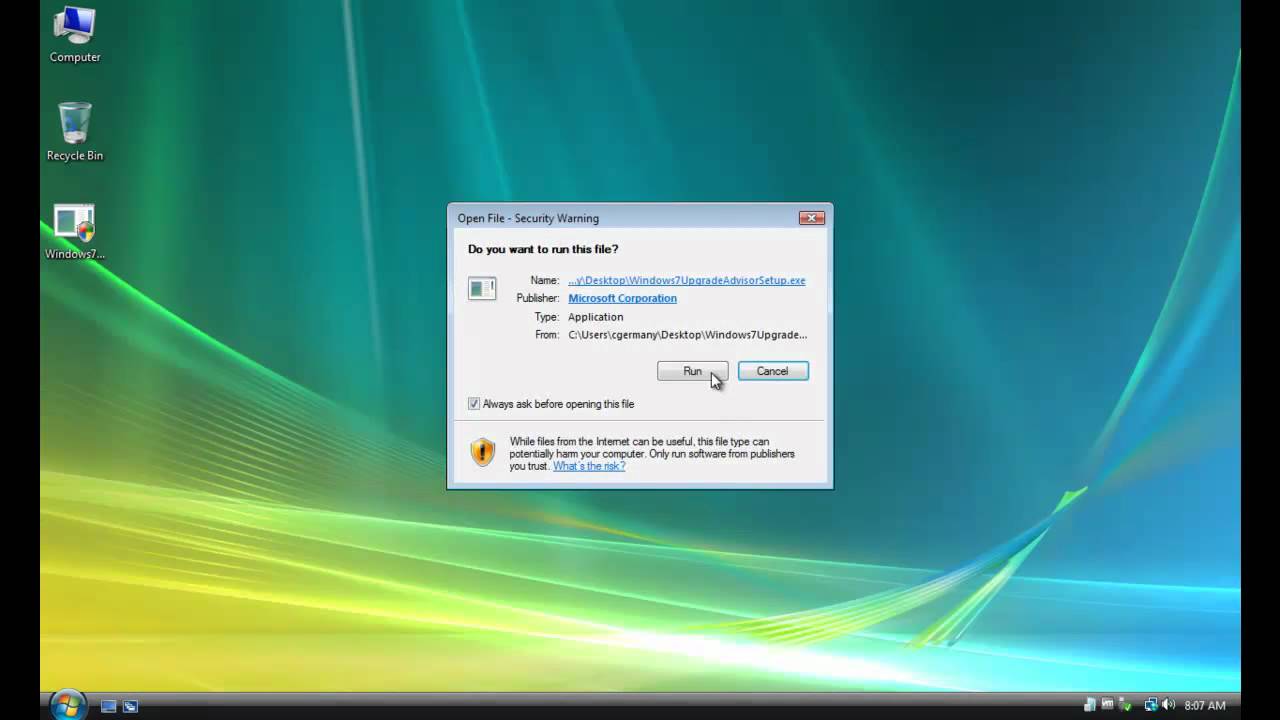Click the Run button
The width and height of the screenshot is (1280, 720).
(x=692, y=371)
